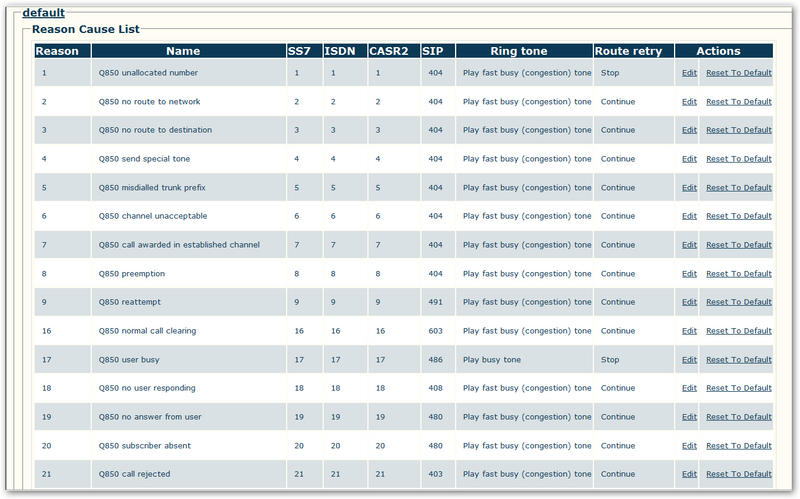
Task: Reset Q850 no user responding to default
Action: pyautogui.click(x=739, y=388)
